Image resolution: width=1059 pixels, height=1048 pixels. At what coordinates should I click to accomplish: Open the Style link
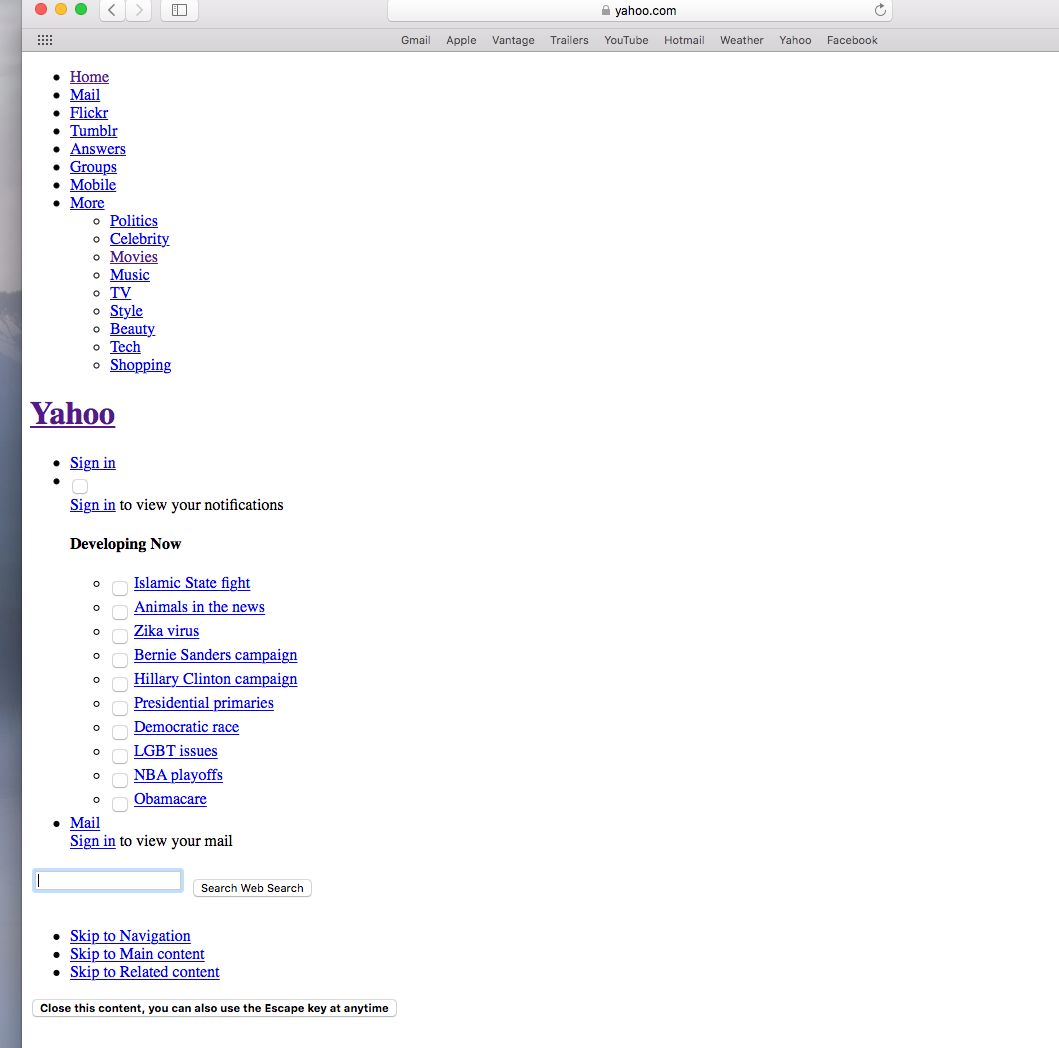coord(126,311)
